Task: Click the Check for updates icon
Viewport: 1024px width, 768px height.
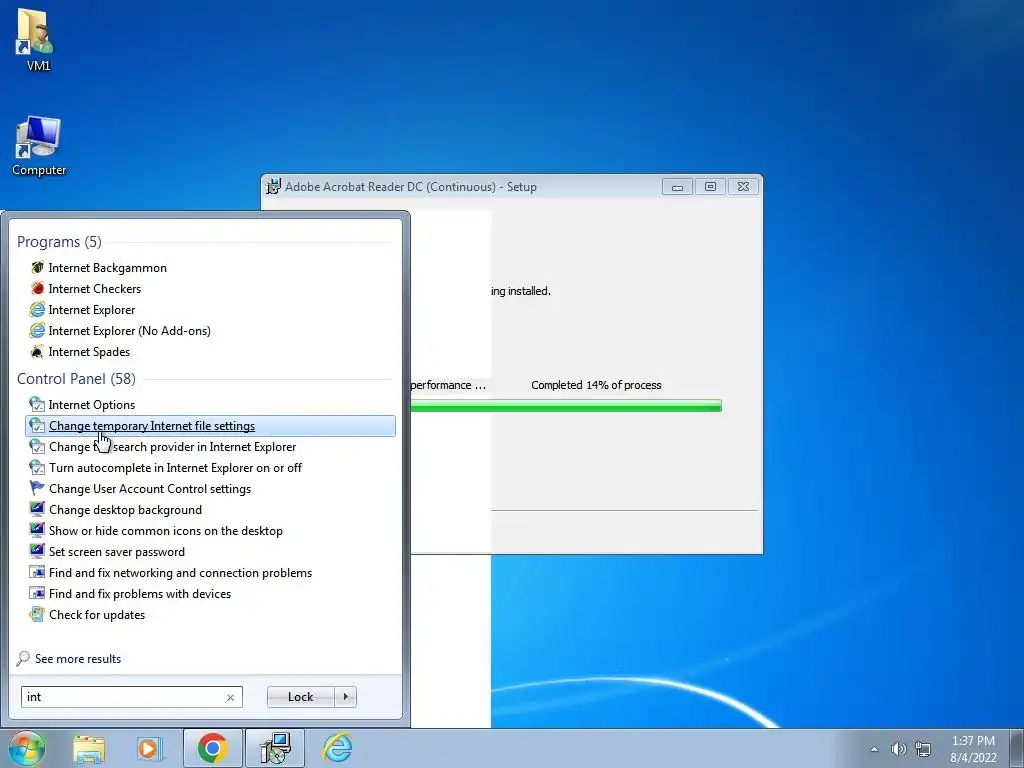Action: click(x=37, y=615)
